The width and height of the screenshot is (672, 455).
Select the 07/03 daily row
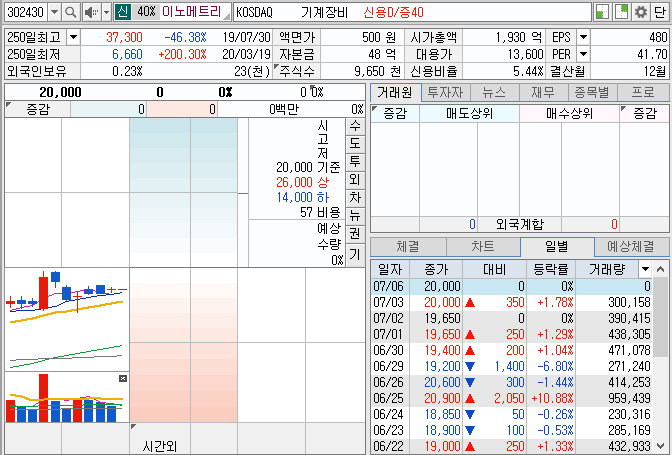click(x=512, y=302)
